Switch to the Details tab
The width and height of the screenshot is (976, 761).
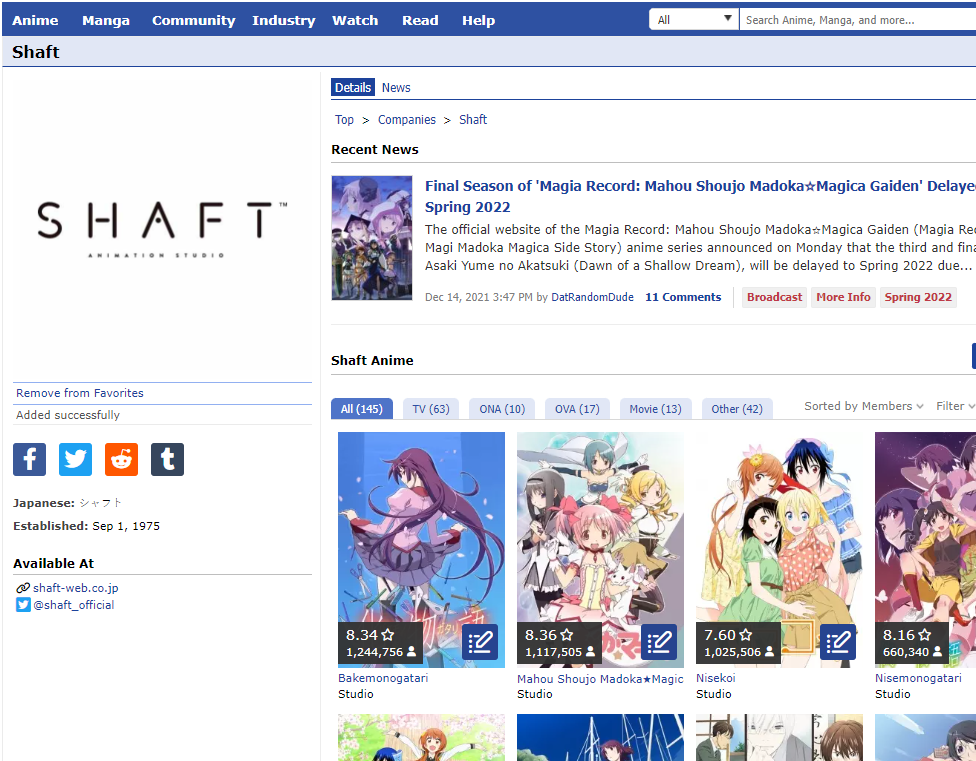tap(353, 88)
